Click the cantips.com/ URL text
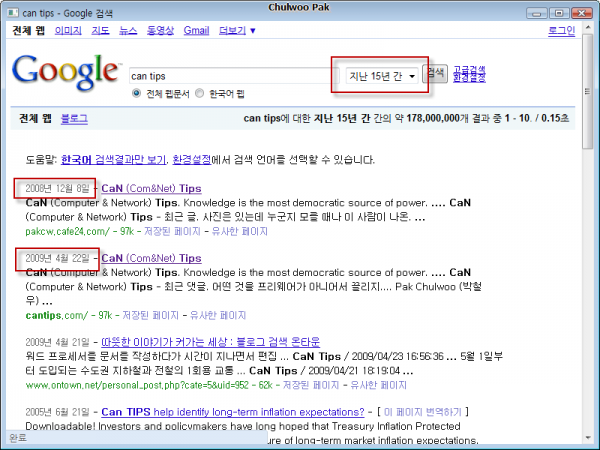Viewport: 600px width, 450px height. pyautogui.click(x=57, y=315)
